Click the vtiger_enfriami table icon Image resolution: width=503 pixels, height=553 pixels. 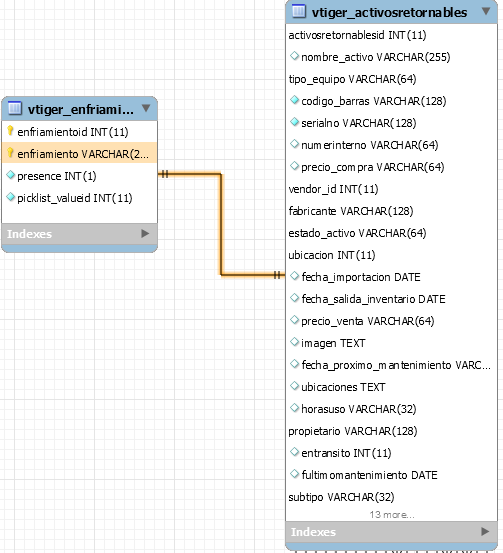[15, 108]
